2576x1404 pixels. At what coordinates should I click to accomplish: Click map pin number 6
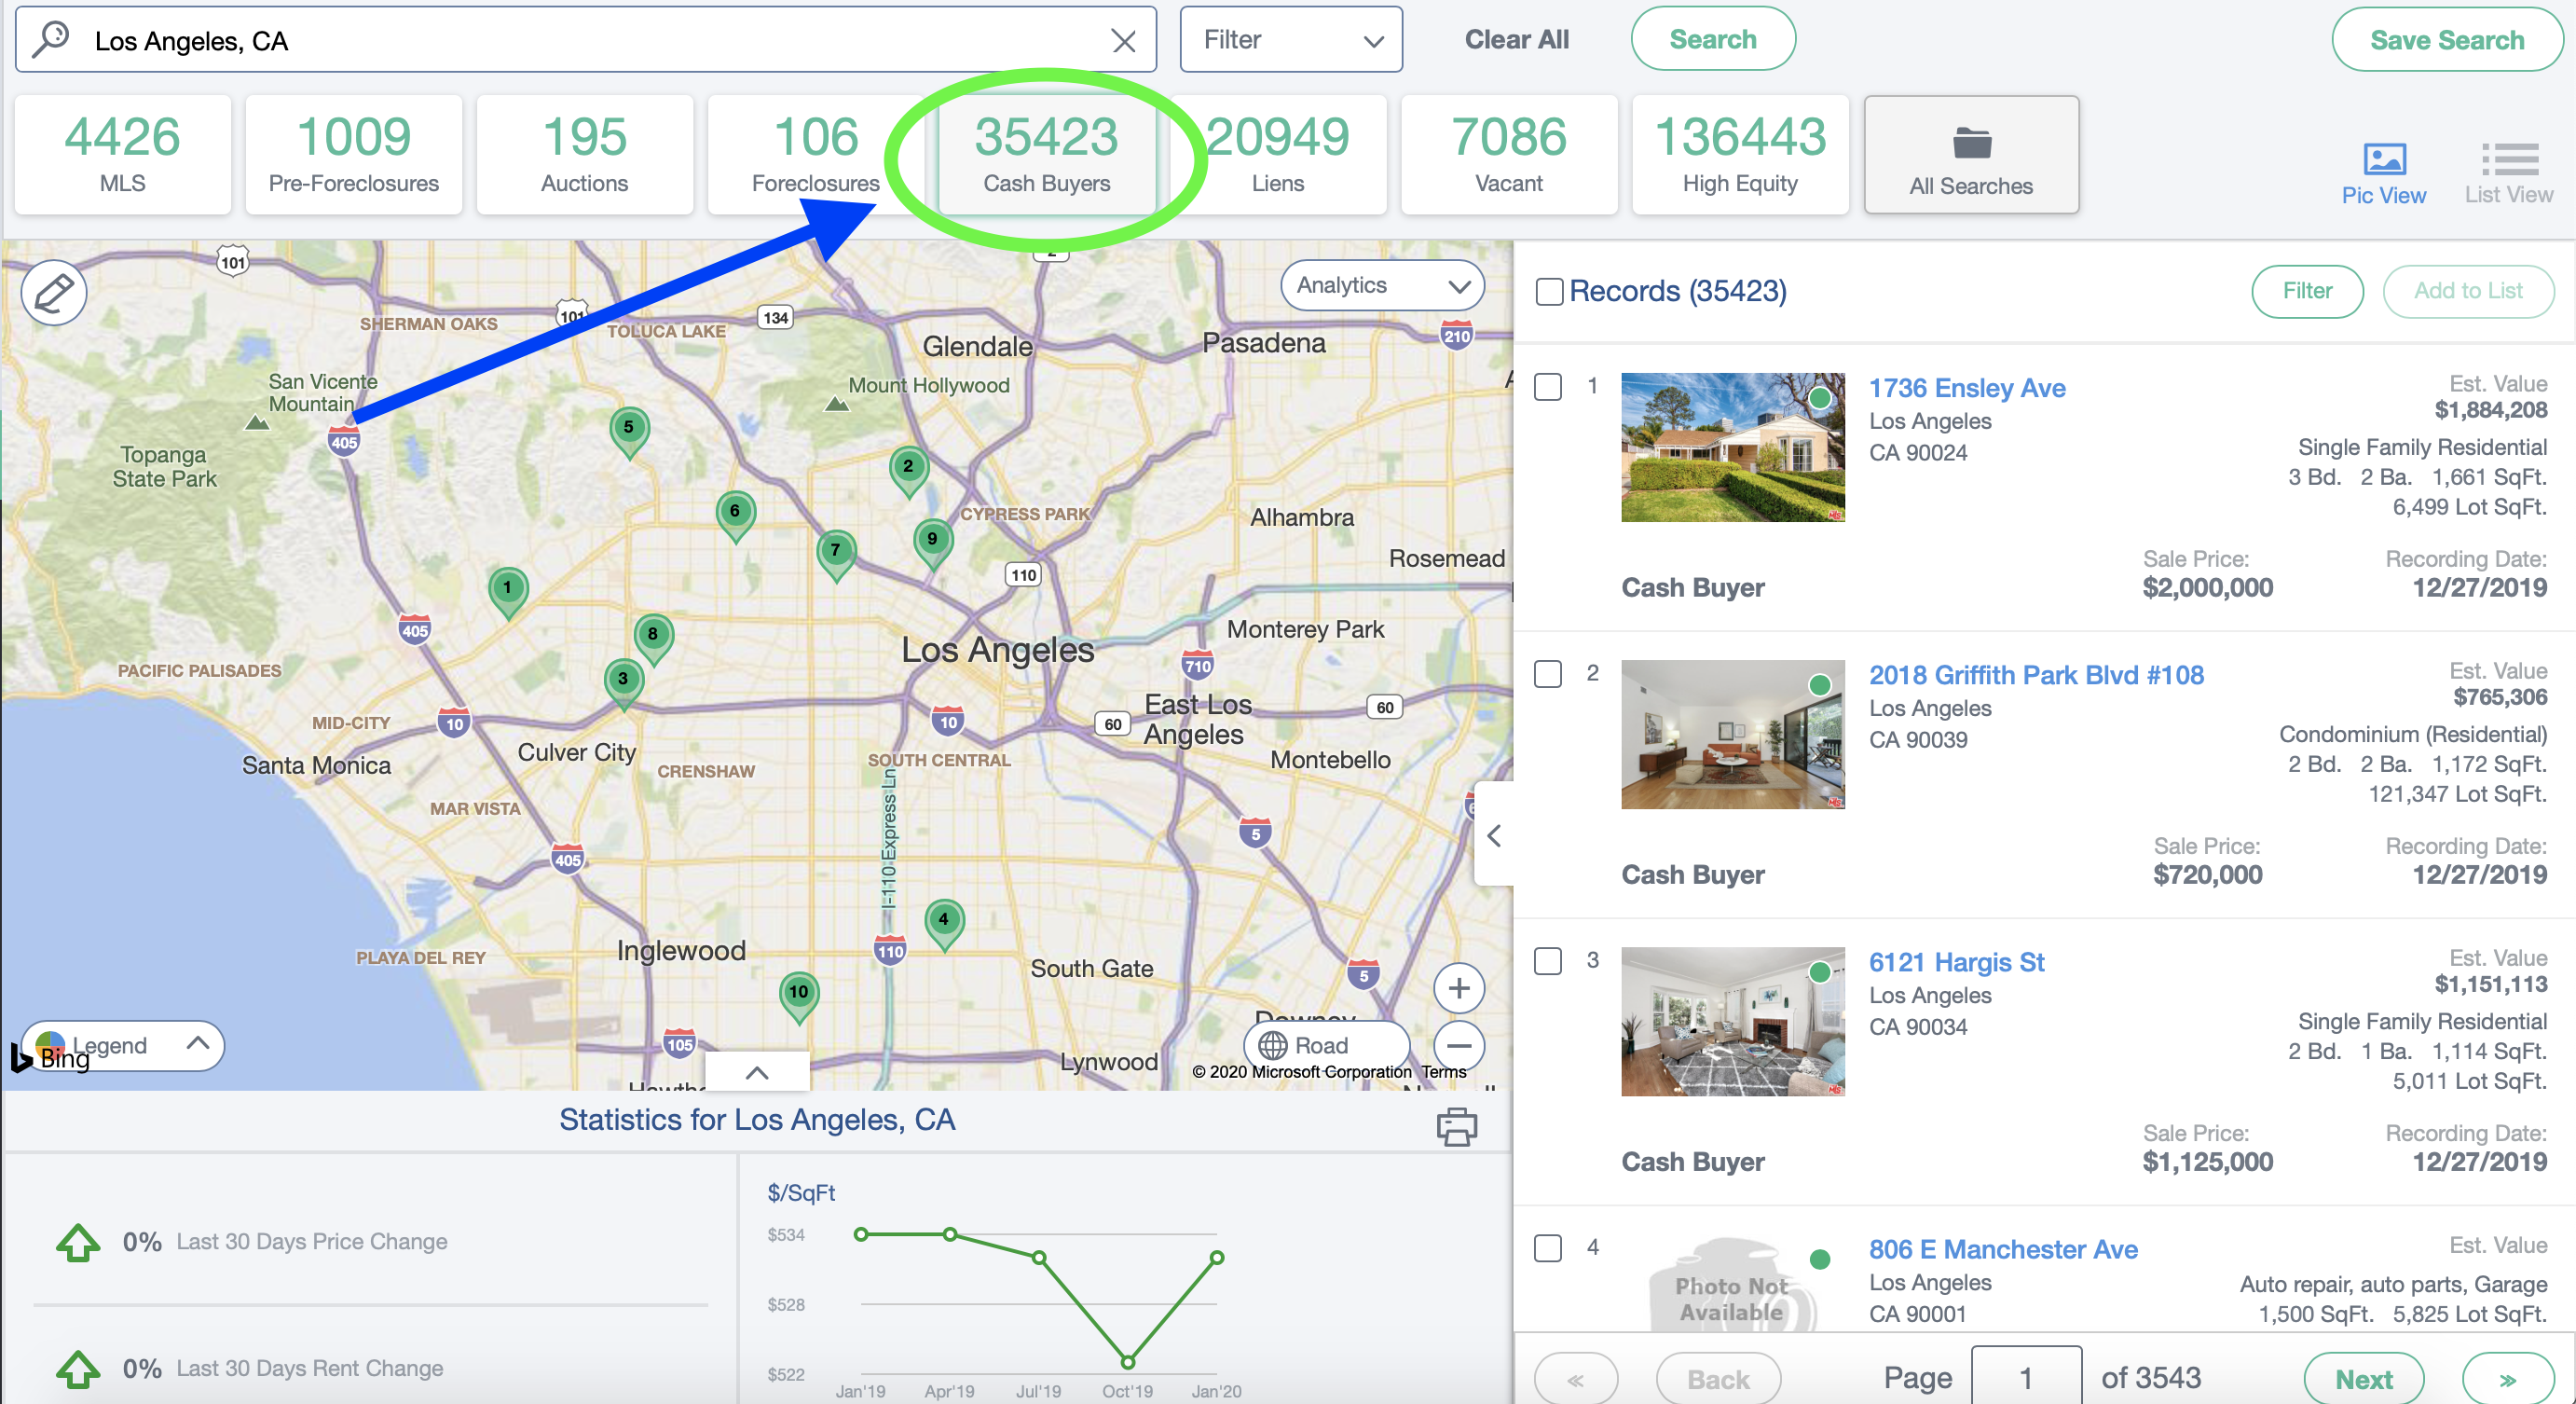point(735,515)
